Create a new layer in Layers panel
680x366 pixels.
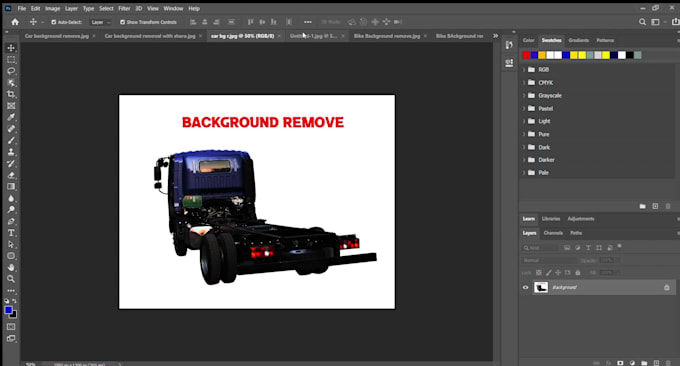click(656, 363)
